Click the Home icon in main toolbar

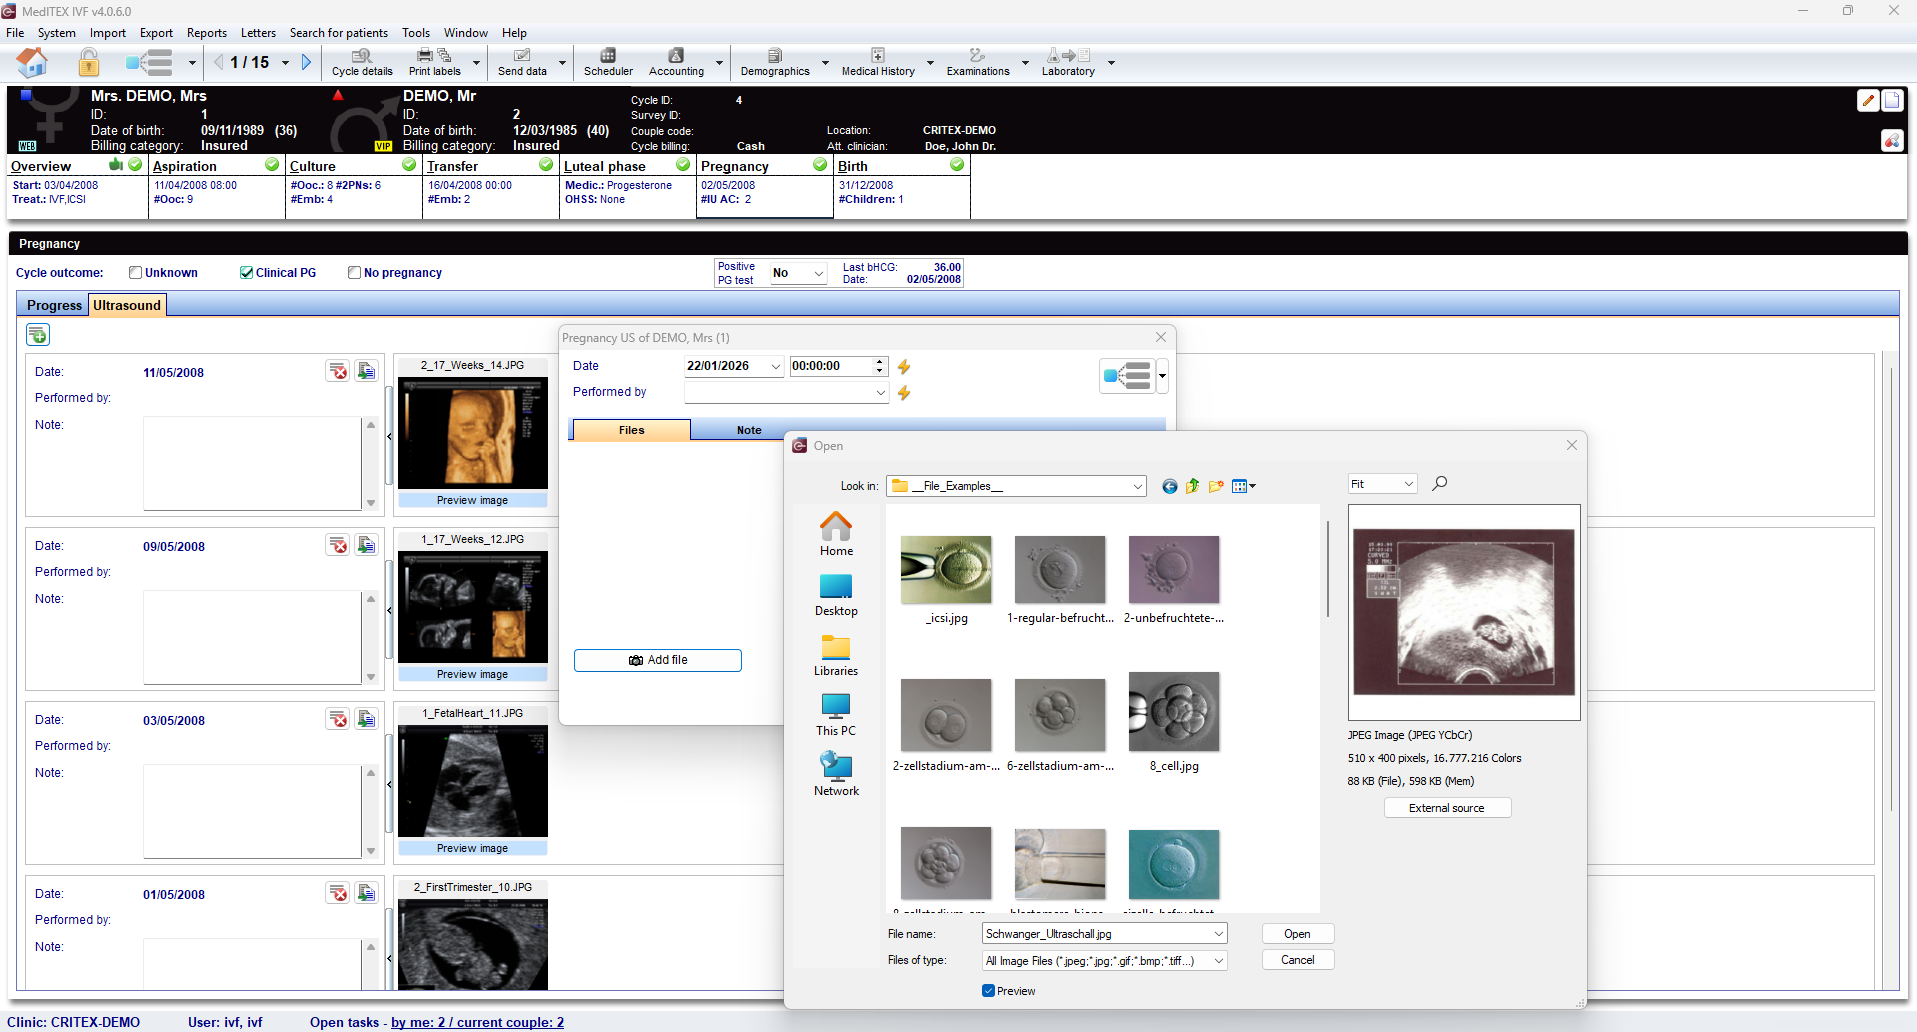click(x=32, y=62)
